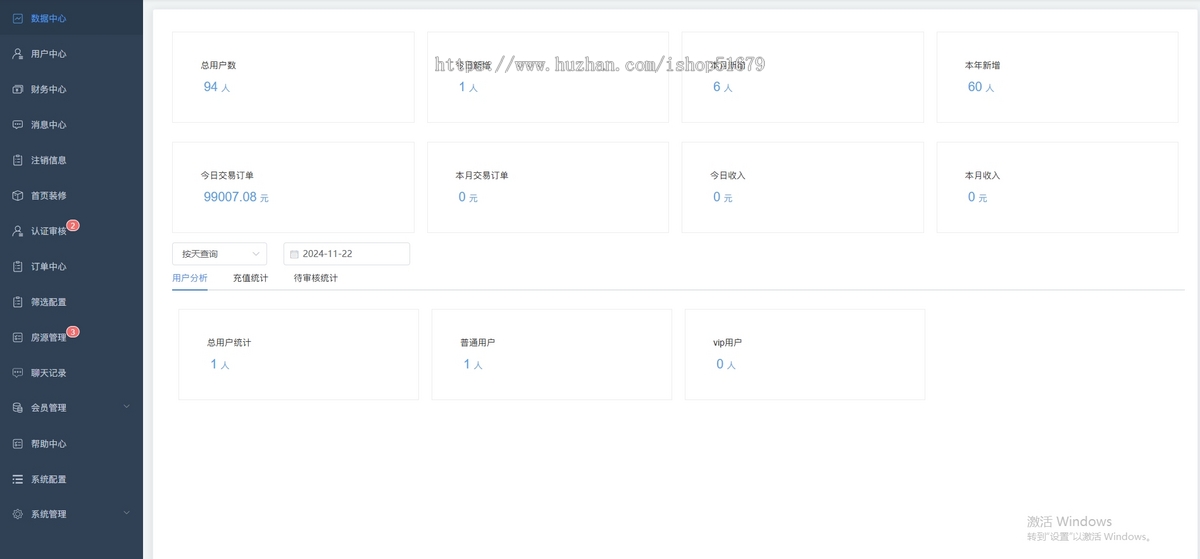Click the 本月收入 label
Viewport: 1200px width, 559px height.
[x=982, y=175]
